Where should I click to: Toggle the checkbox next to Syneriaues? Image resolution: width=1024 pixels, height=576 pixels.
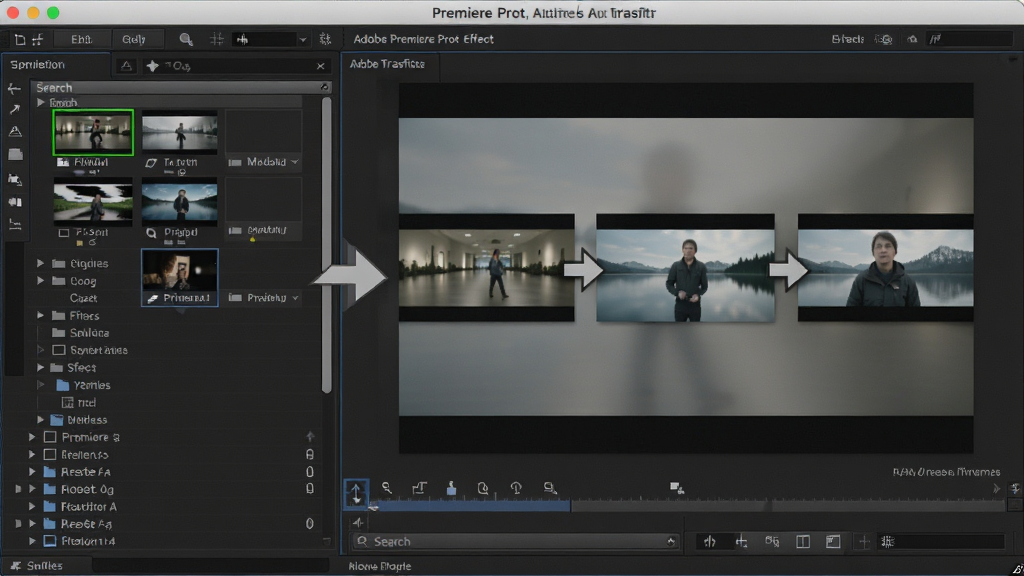[59, 350]
